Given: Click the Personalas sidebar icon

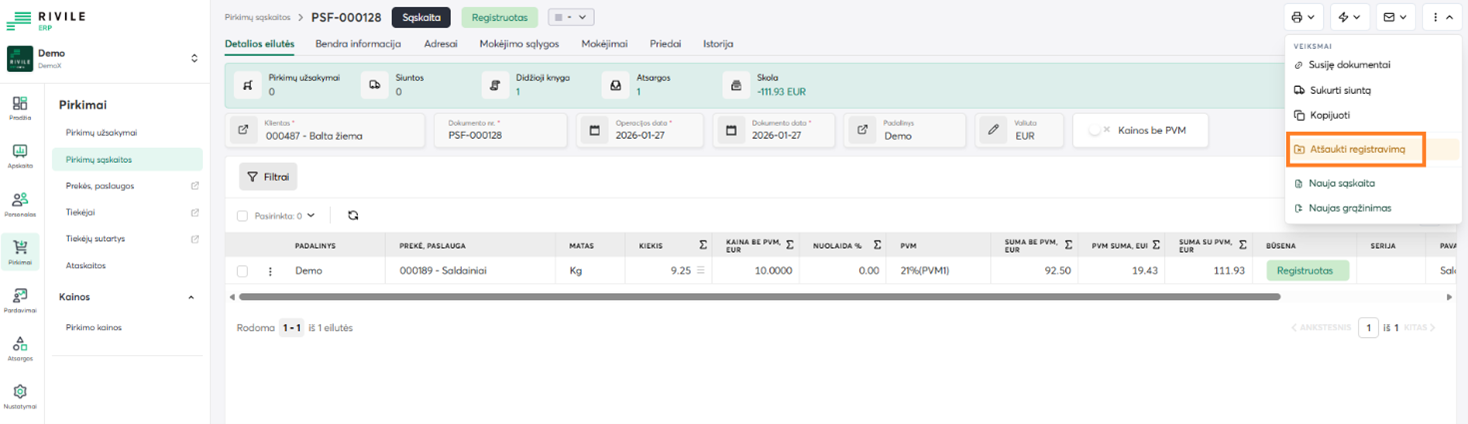Looking at the screenshot, I should [x=20, y=203].
